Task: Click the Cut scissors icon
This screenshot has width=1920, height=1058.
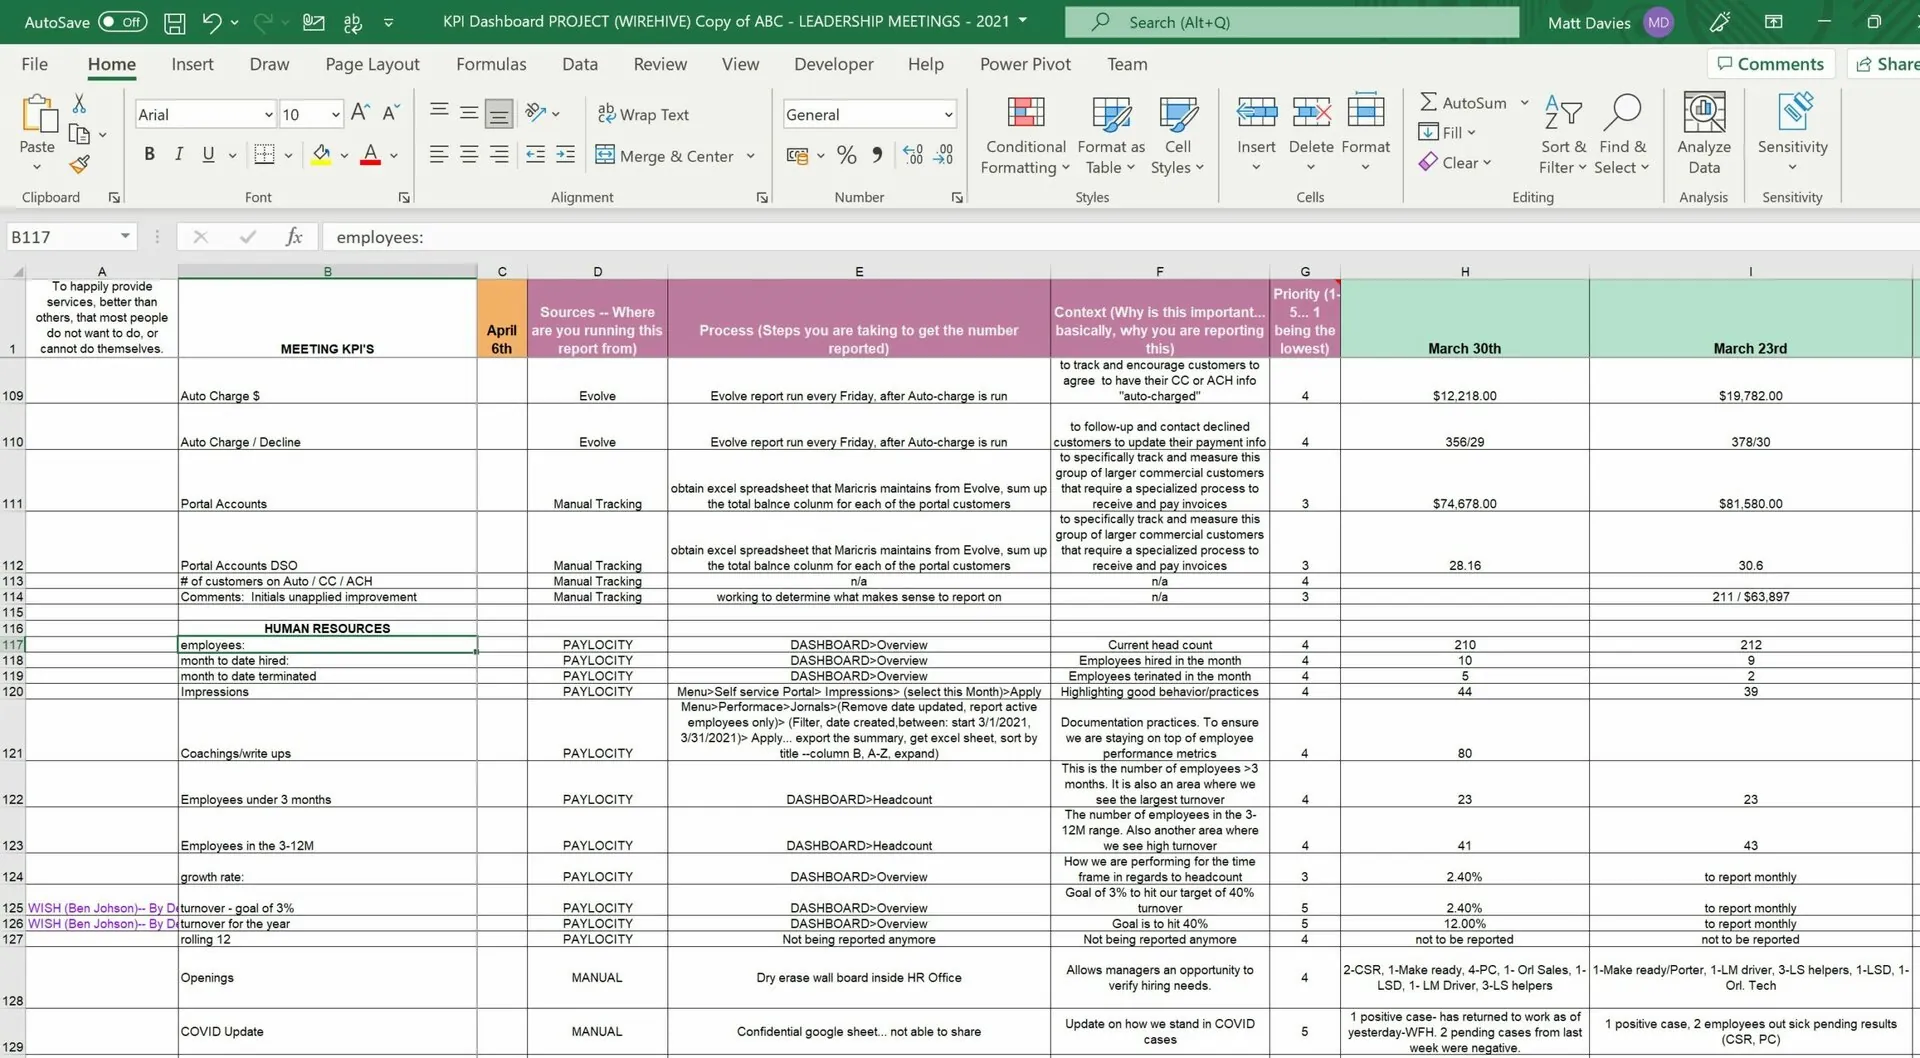Action: click(79, 104)
